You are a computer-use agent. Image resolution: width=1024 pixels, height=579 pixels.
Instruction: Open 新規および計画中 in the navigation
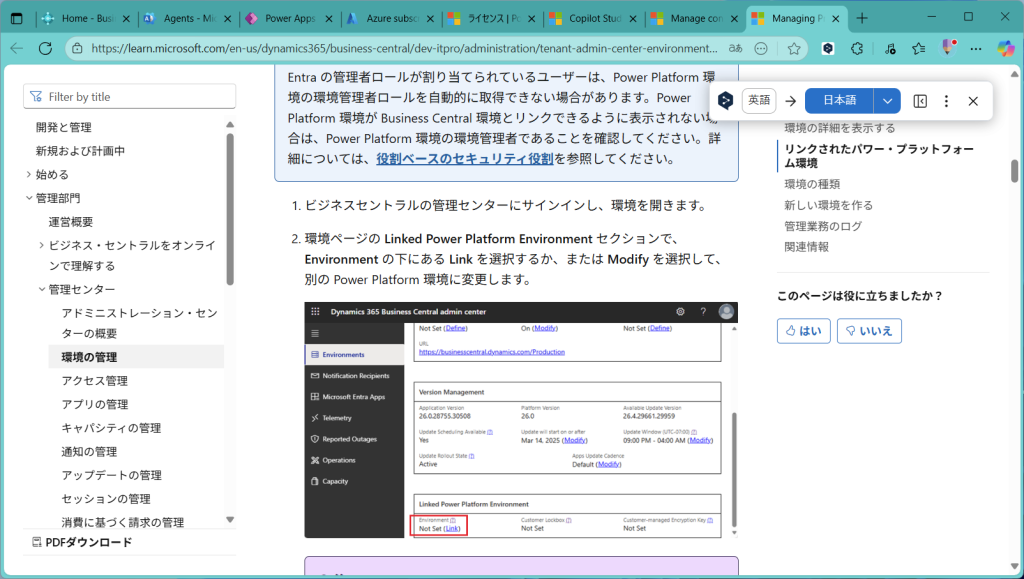click(x=80, y=151)
